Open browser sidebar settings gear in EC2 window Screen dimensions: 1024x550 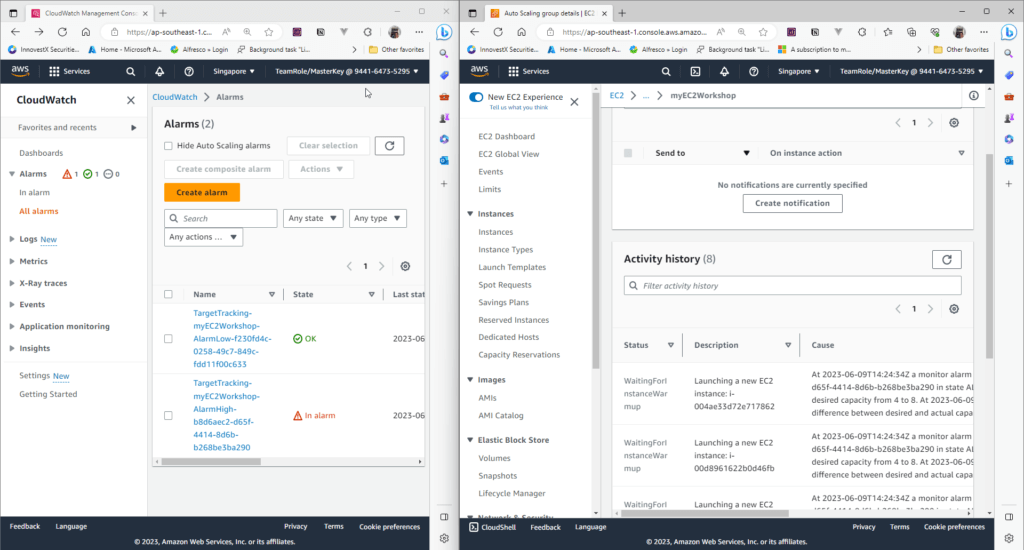point(1009,538)
